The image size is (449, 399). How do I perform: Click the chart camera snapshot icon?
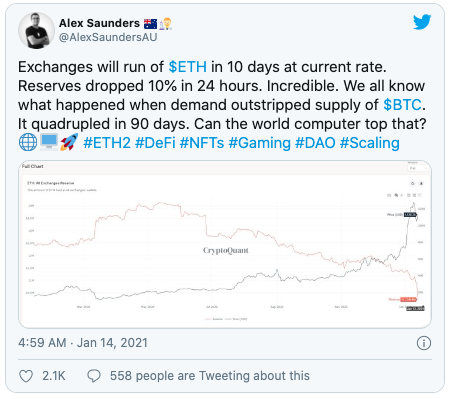click(x=389, y=195)
